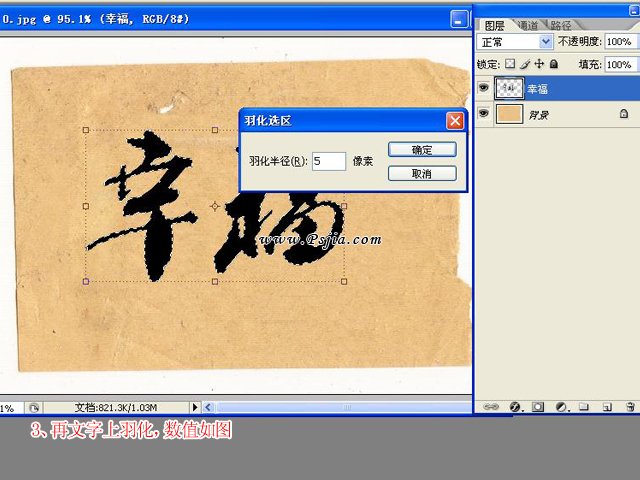The width and height of the screenshot is (640, 480).
Task: Click the 羽化半径 input field
Action: pyautogui.click(x=329, y=161)
